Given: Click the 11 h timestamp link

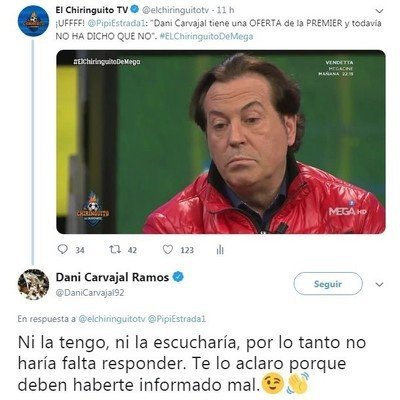Looking at the screenshot, I should tap(226, 10).
